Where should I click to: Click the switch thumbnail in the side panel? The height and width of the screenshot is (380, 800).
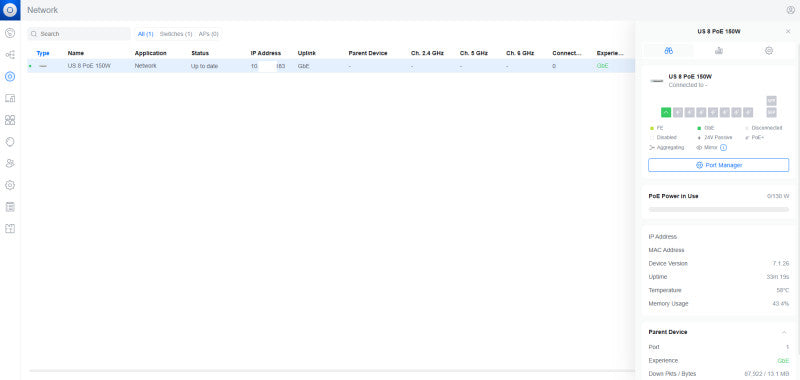657,81
